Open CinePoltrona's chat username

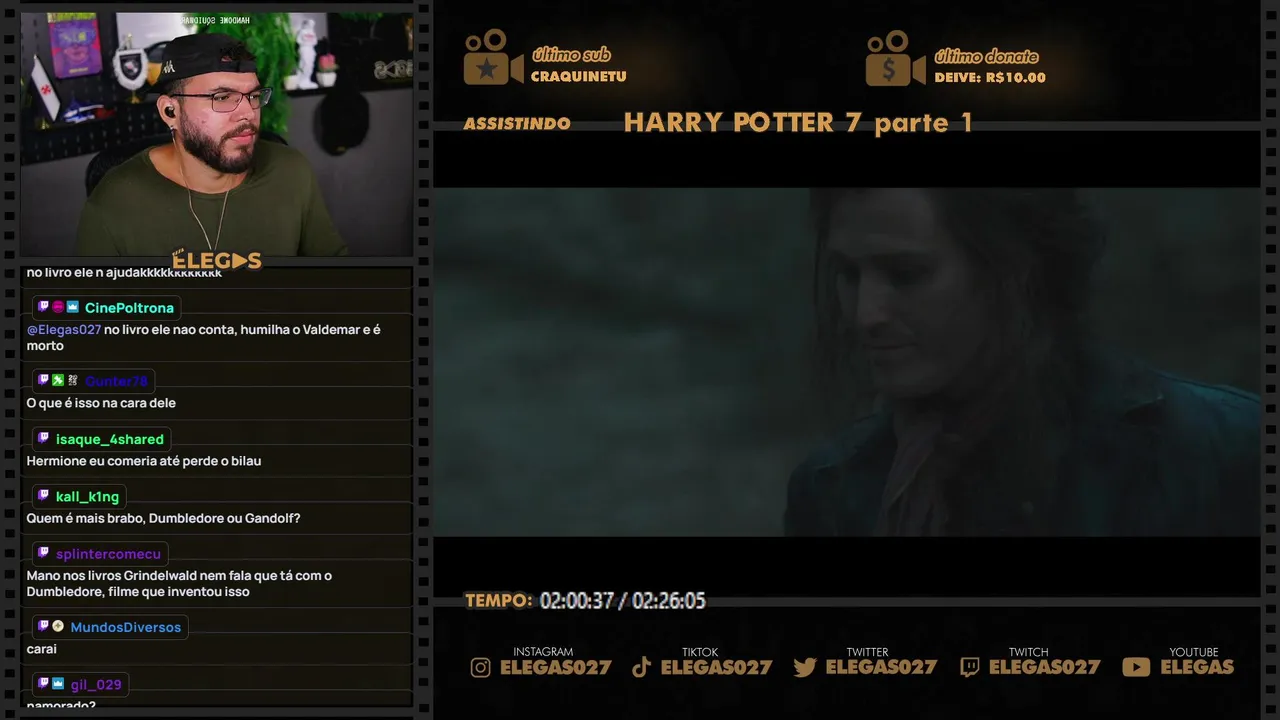coord(129,308)
